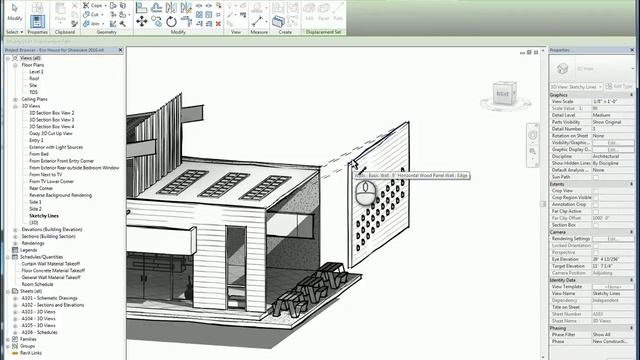Open sheet A102 - Sections and Elevations
This screenshot has height=360, width=640.
tap(53, 305)
